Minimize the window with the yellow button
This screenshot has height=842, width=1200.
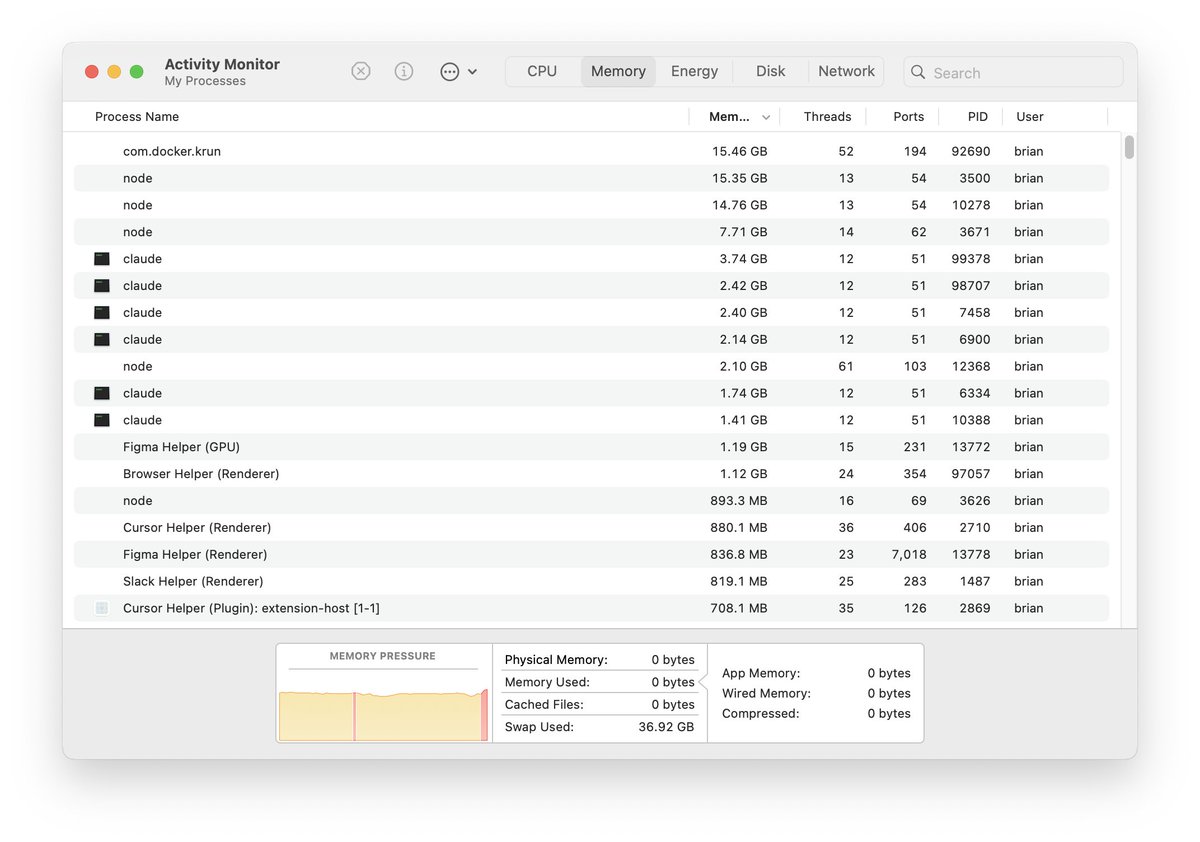tap(114, 72)
